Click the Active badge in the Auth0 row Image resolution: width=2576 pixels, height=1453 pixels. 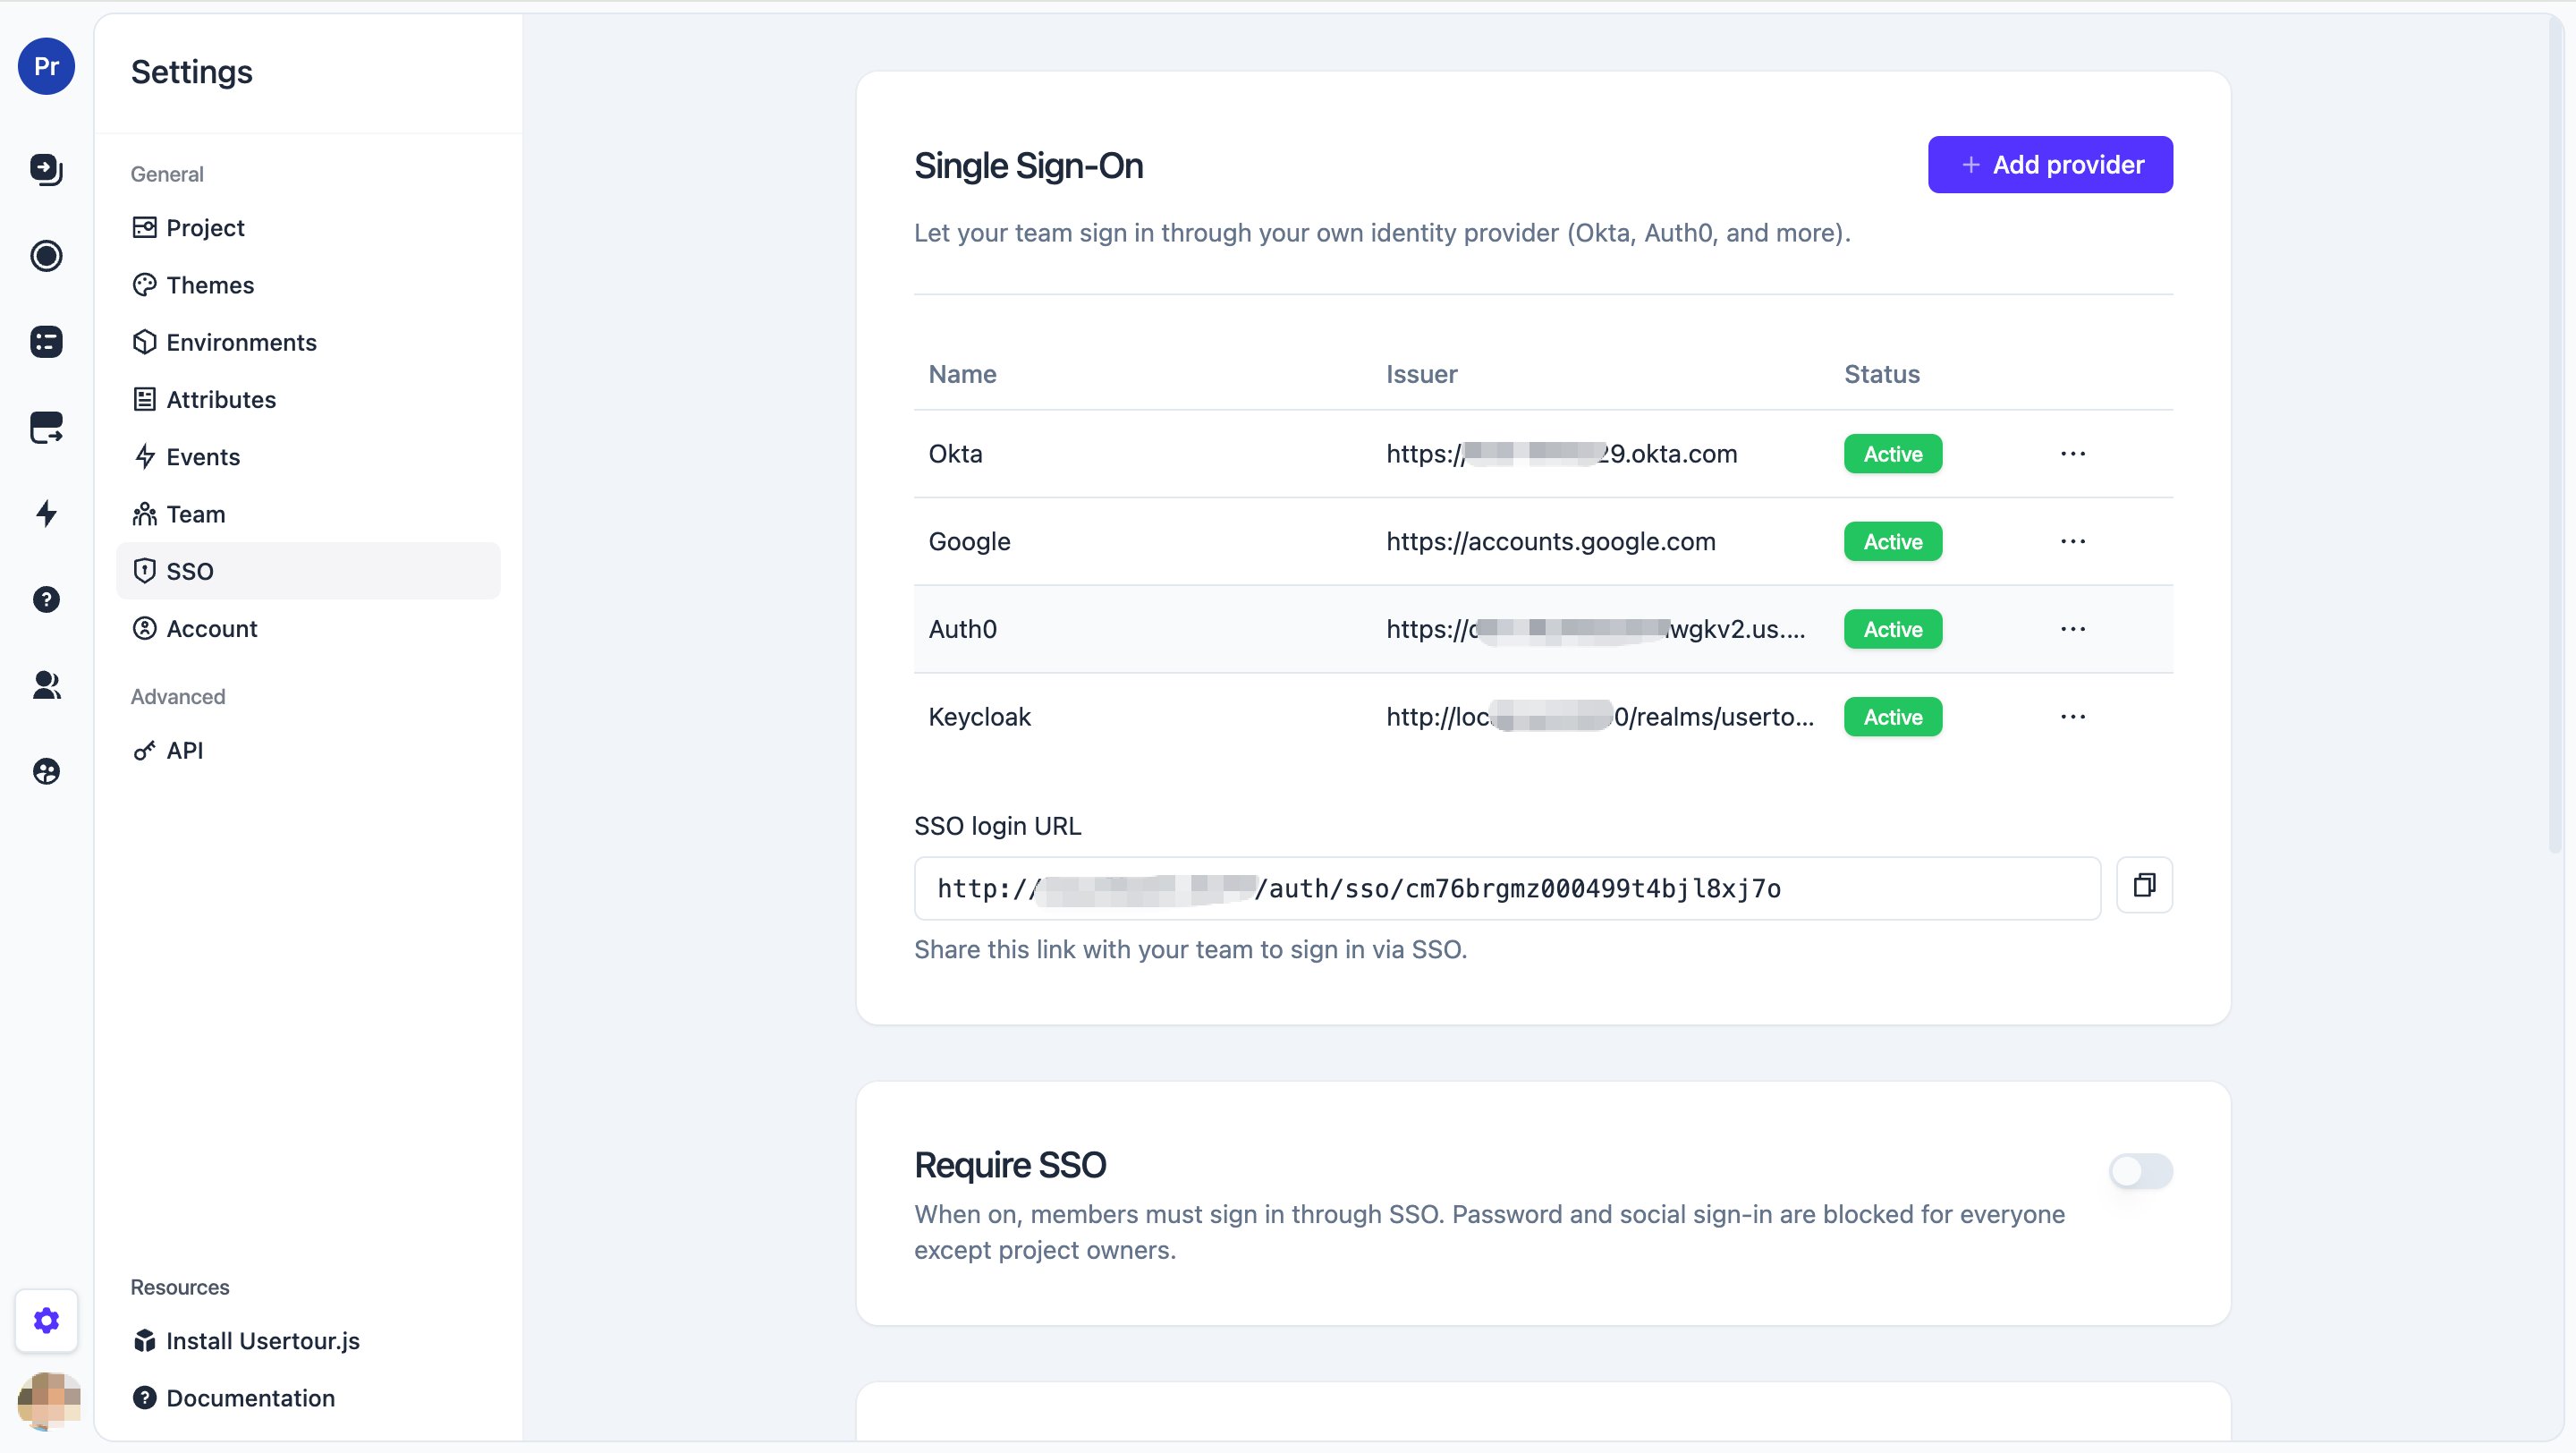point(1893,629)
